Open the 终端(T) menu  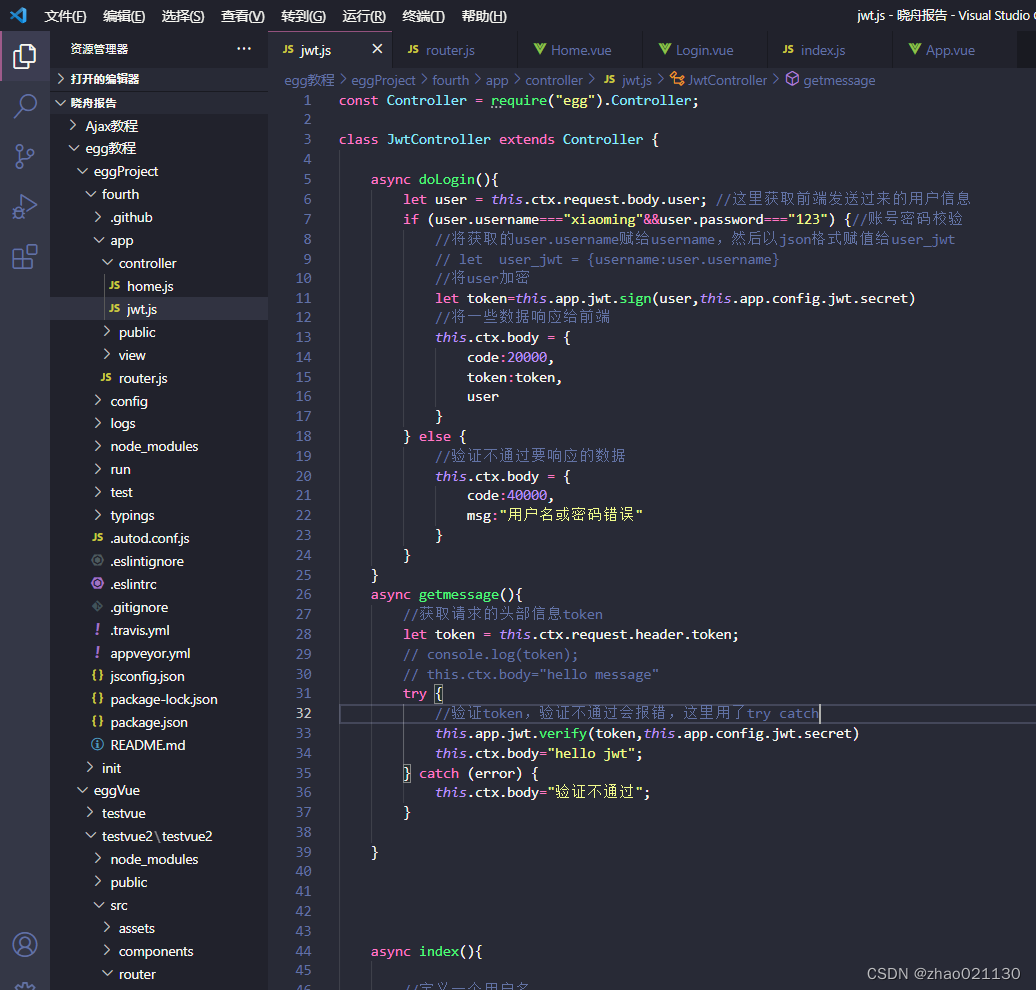coord(423,17)
